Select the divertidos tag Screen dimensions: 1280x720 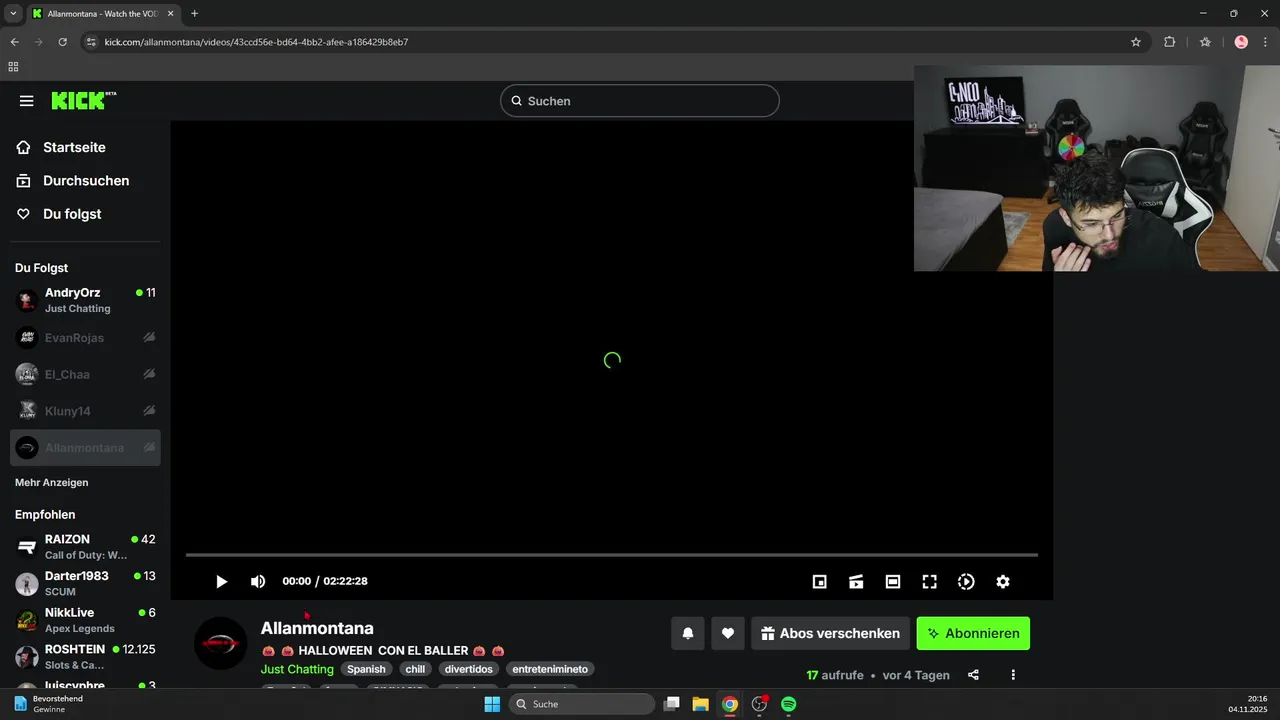(x=469, y=669)
